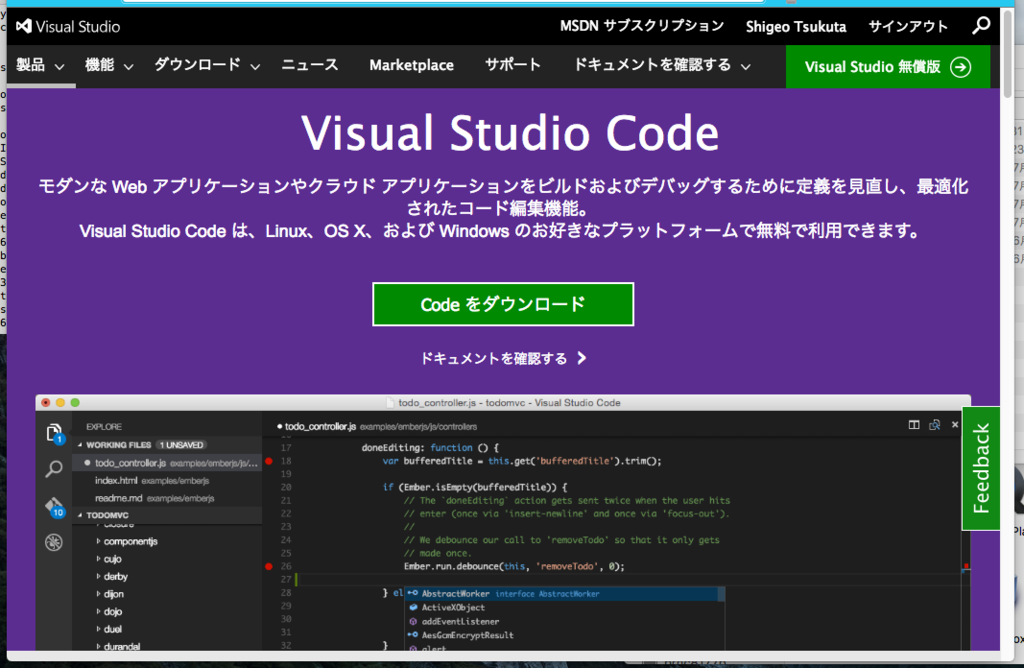
Task: Click the todo_controller.js editor tab title
Action: click(x=320, y=426)
